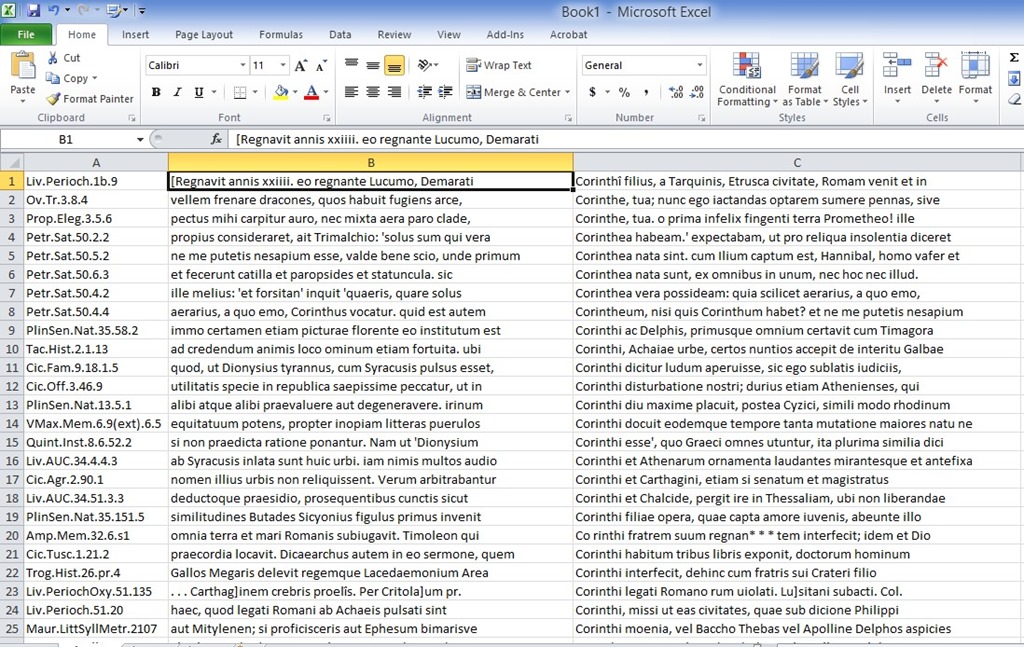Open Conditional Formatting options
Viewport: 1024px width, 647px height.
[747, 80]
